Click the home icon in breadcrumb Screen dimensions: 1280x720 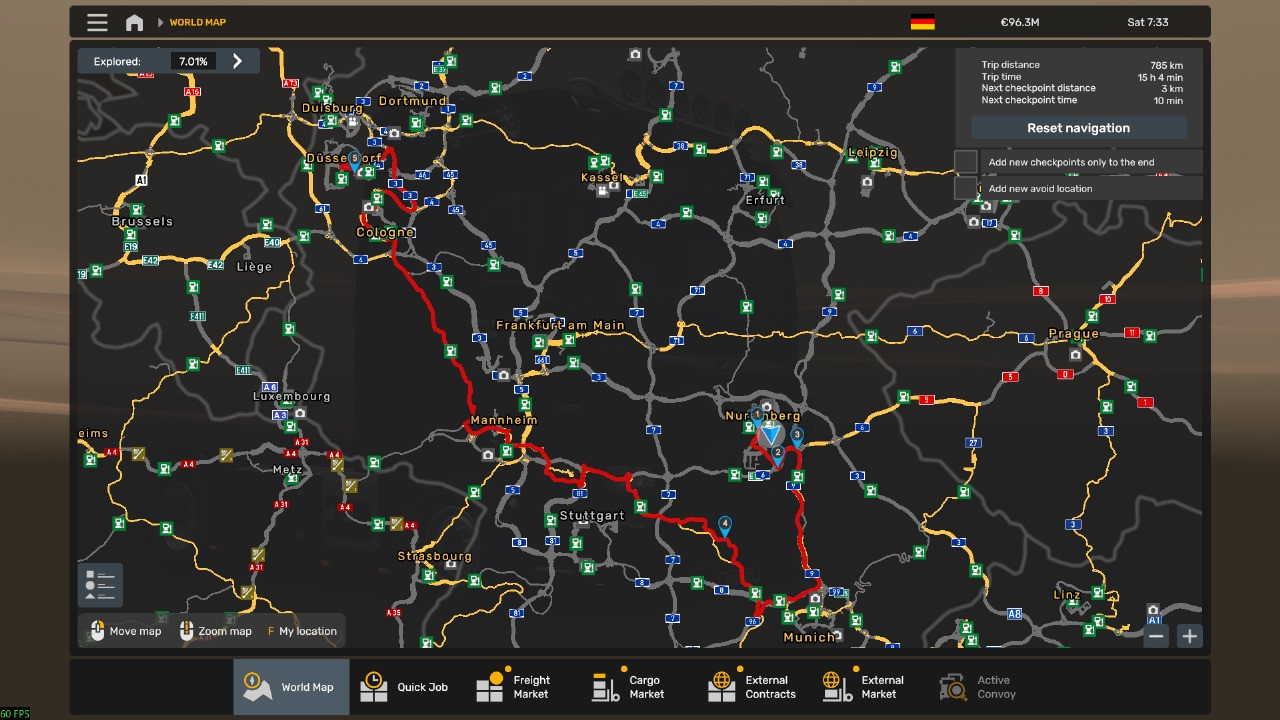click(x=134, y=22)
